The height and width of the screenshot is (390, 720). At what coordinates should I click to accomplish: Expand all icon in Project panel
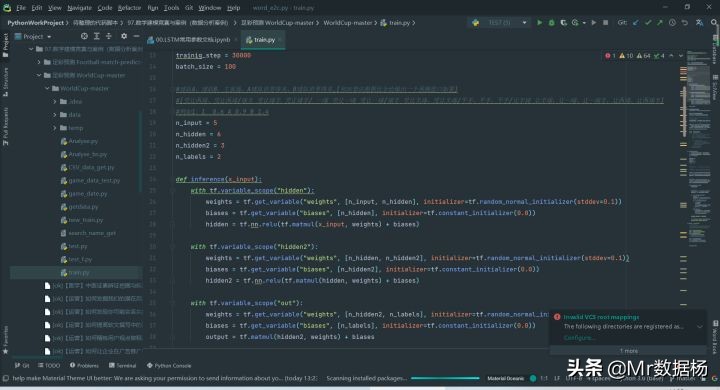(x=96, y=36)
